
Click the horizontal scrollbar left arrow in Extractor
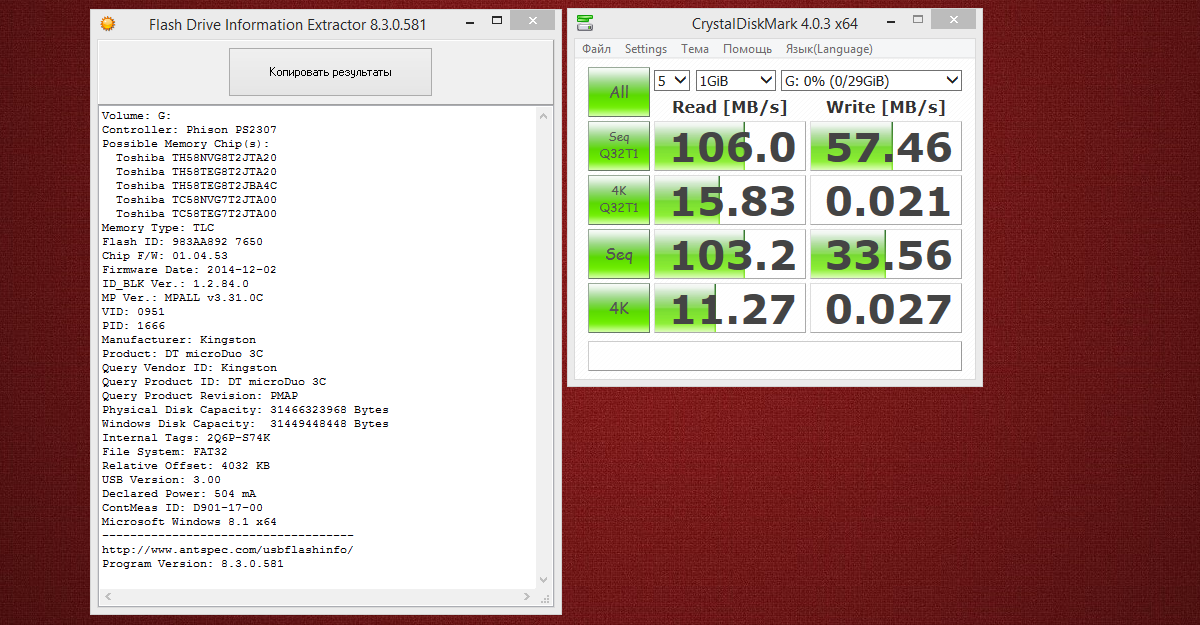(106, 598)
